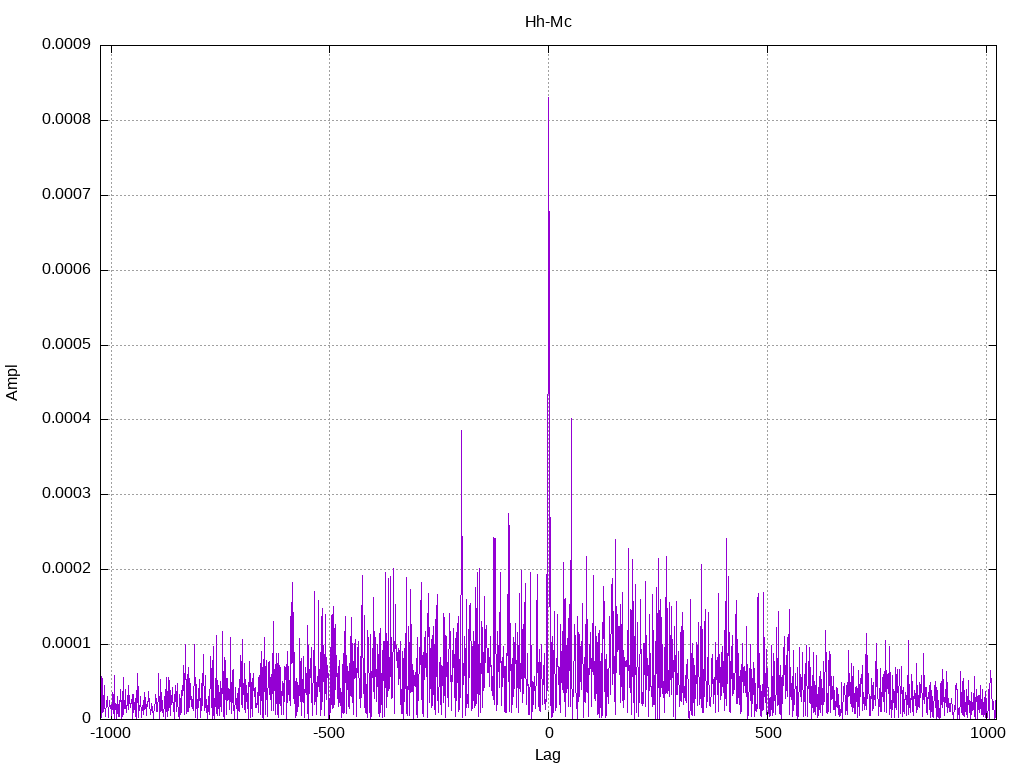
Task: Click the x-axis label "Lag"
Action: click(x=548, y=755)
